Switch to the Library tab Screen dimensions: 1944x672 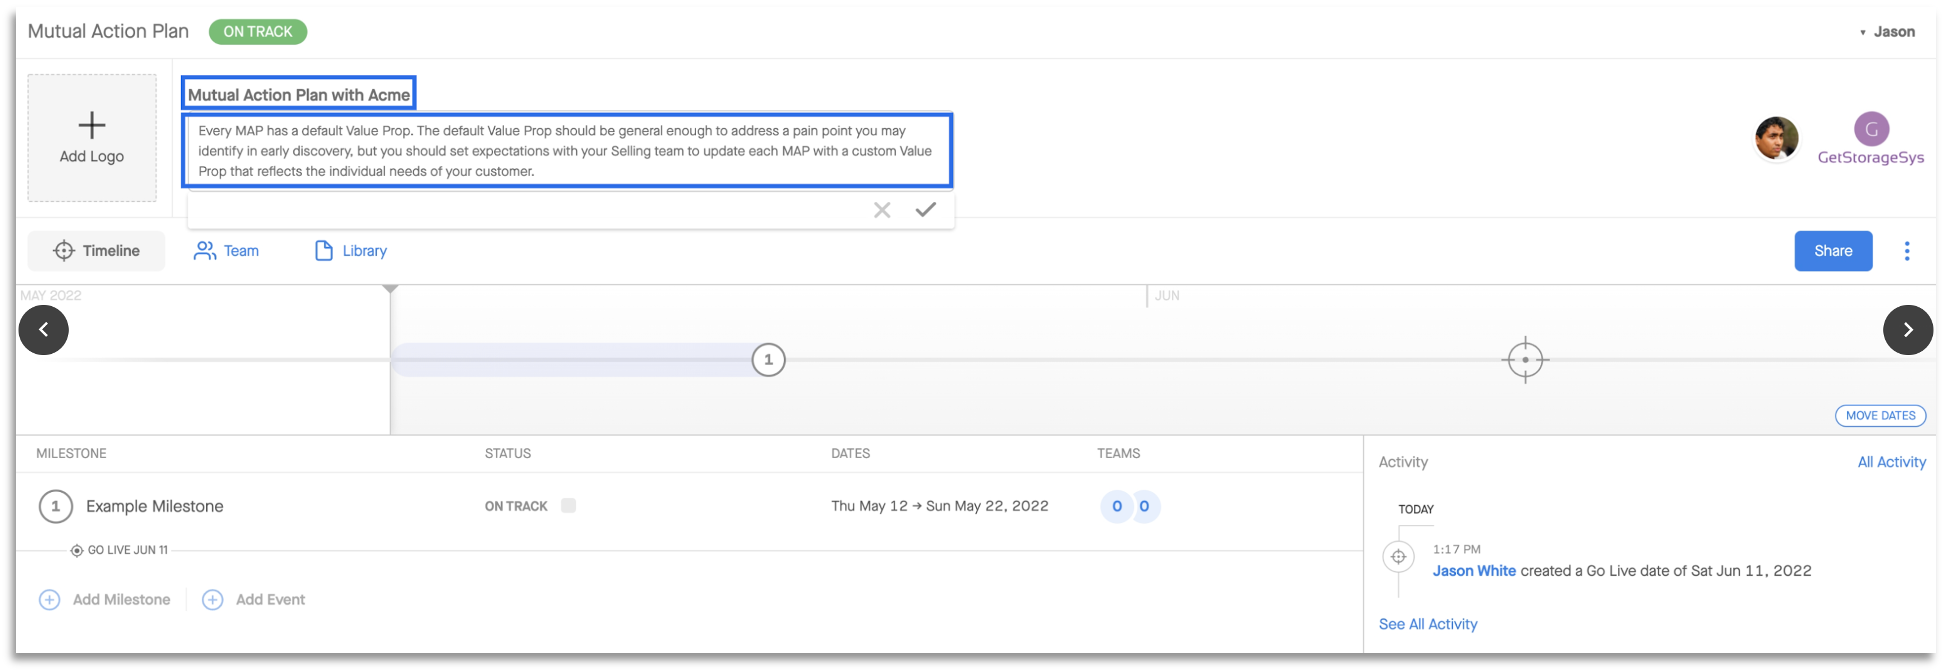pos(351,251)
